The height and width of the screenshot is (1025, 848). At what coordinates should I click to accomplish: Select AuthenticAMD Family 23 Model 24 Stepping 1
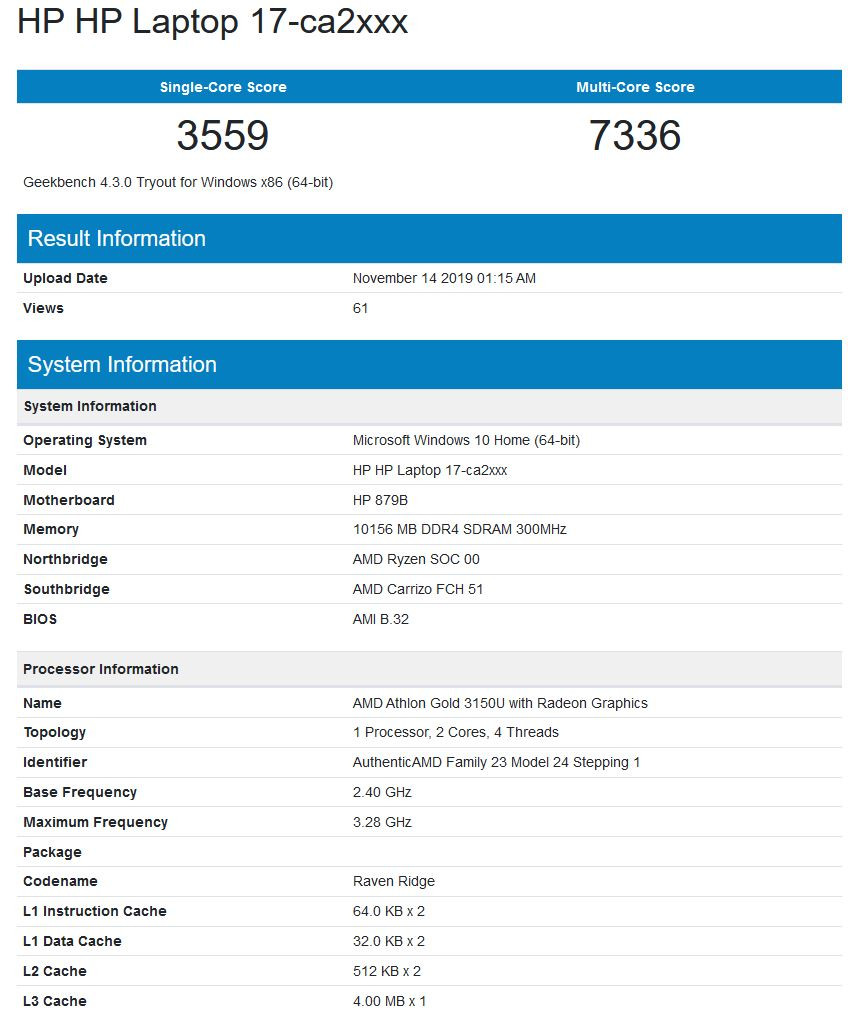496,763
